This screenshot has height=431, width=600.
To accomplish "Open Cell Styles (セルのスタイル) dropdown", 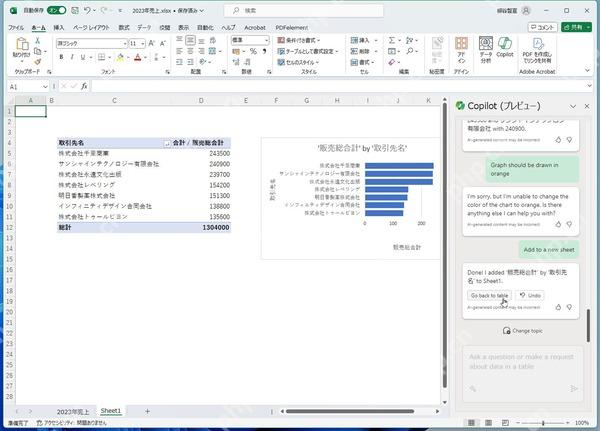I will pyautogui.click(x=298, y=62).
